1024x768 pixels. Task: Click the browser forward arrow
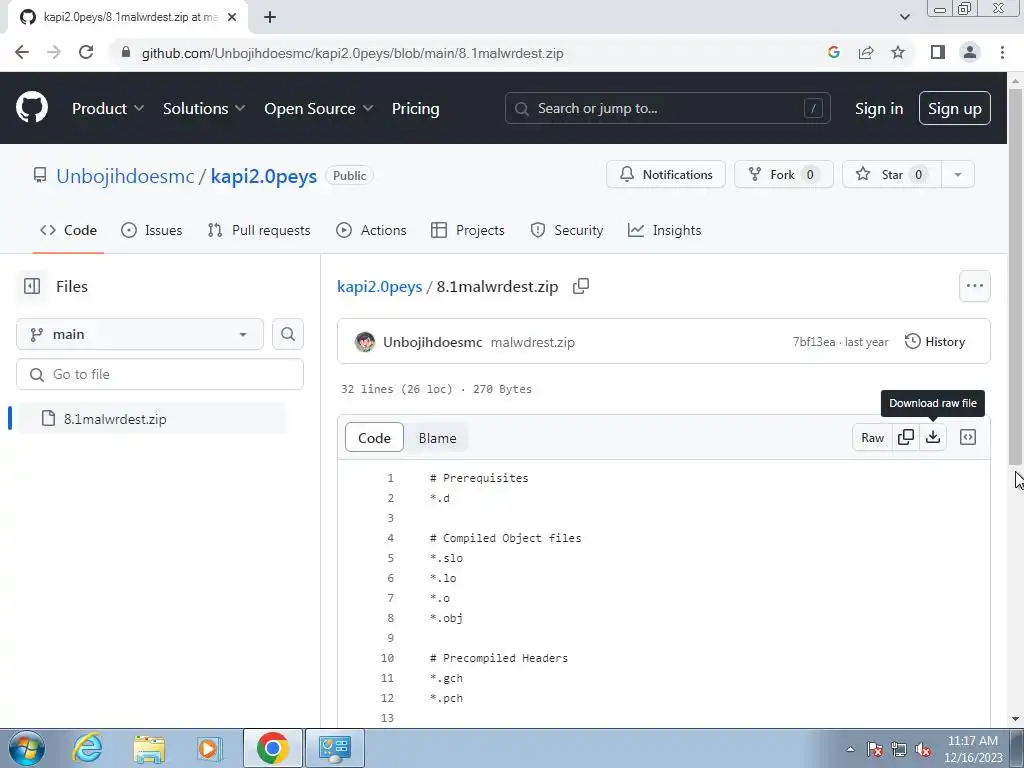(x=54, y=53)
